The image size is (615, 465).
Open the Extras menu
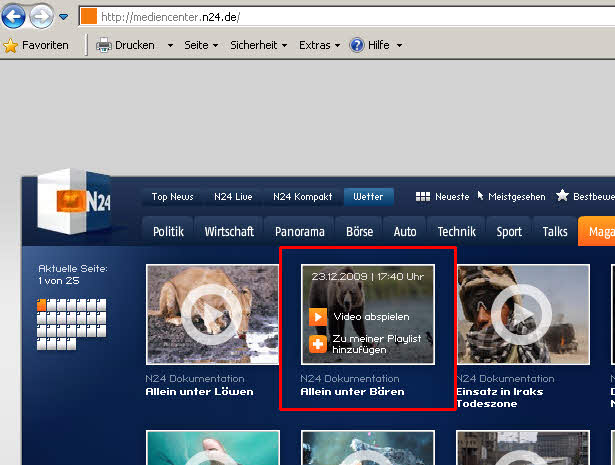(319, 45)
